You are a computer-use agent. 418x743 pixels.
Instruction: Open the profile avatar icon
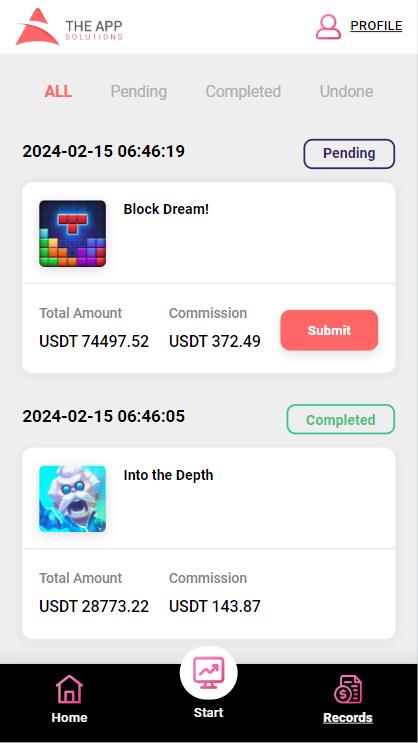point(328,27)
